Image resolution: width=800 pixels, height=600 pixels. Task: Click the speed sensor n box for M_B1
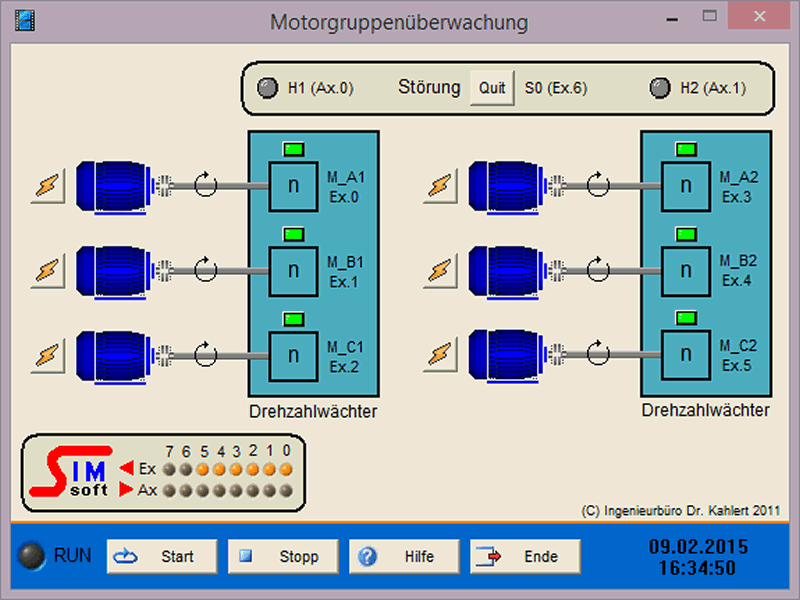point(293,270)
